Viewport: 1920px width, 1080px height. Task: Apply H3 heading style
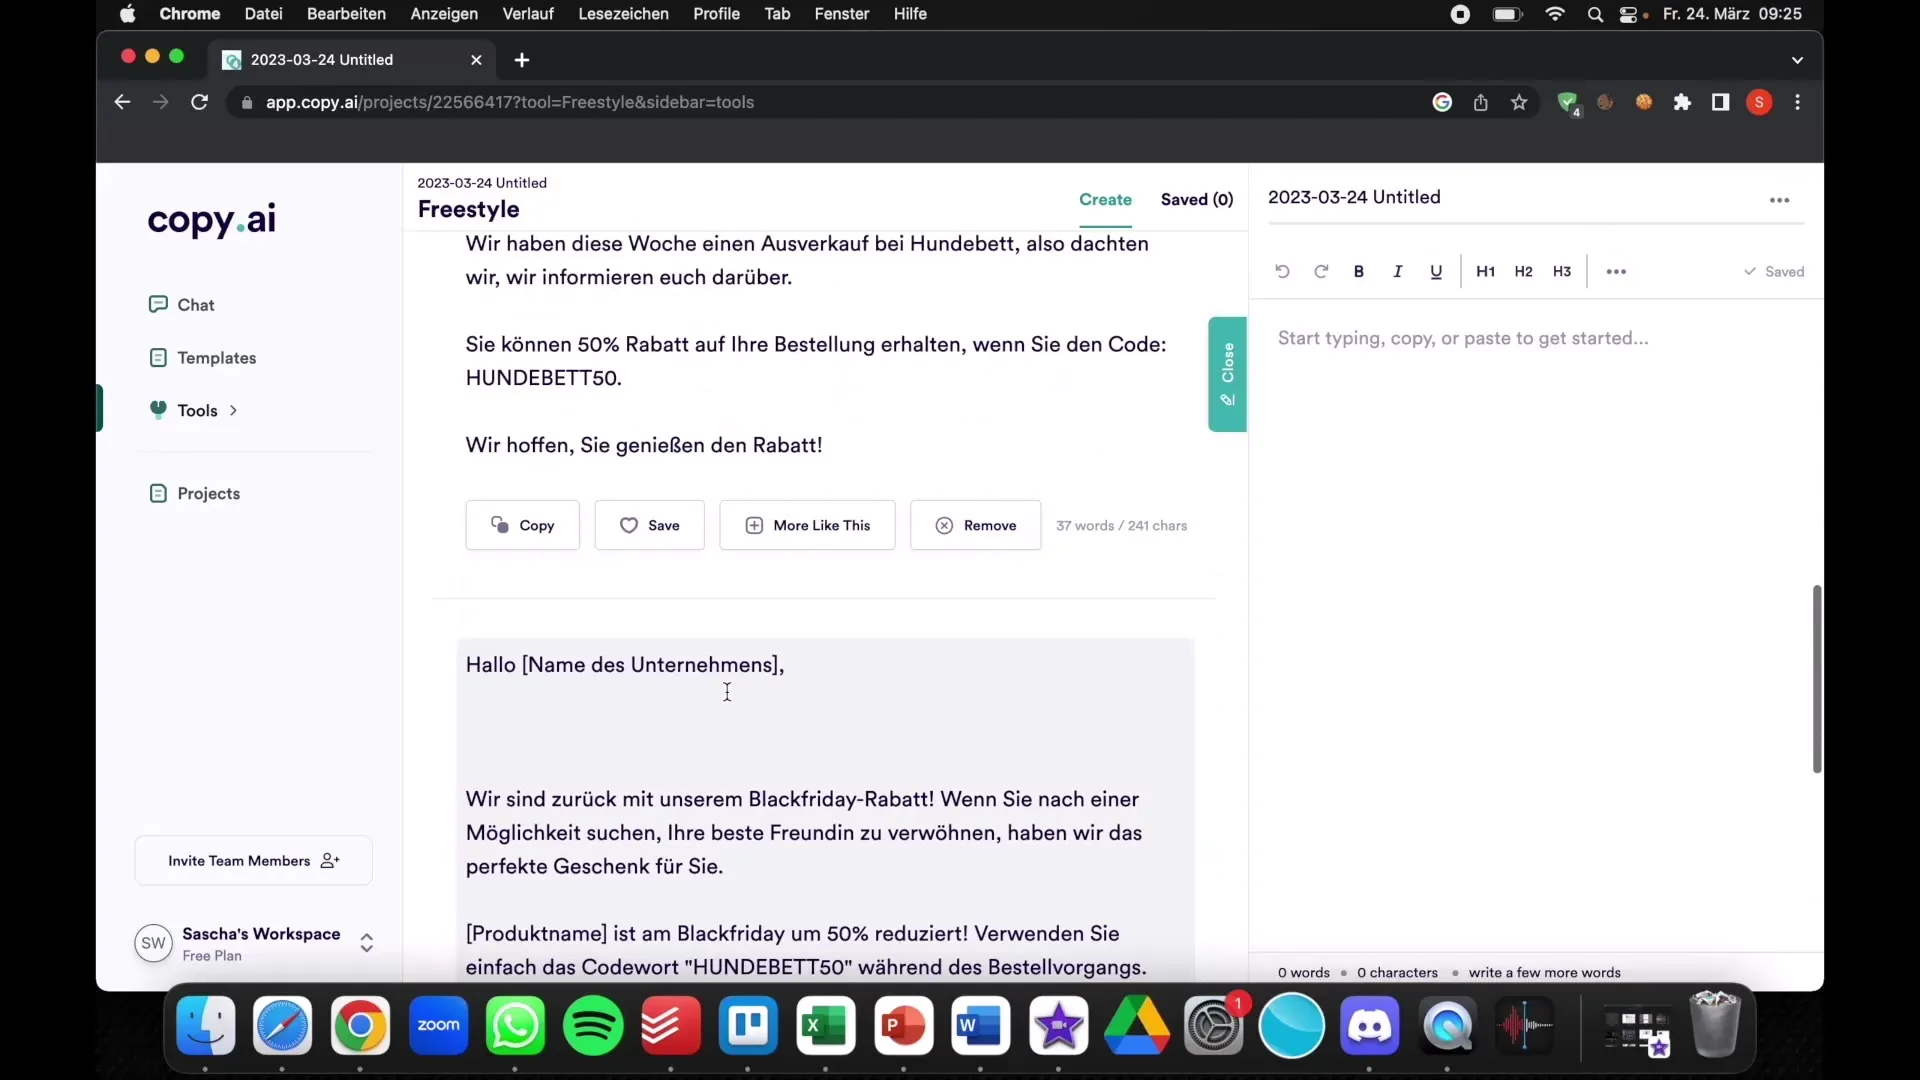tap(1562, 272)
